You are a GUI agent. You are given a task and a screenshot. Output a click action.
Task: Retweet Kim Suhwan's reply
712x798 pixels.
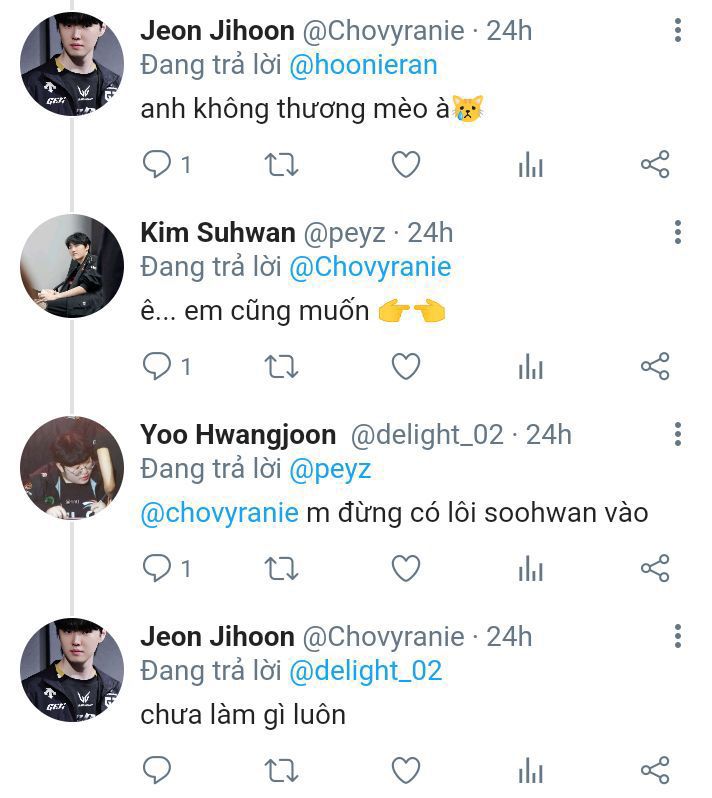pos(281,367)
